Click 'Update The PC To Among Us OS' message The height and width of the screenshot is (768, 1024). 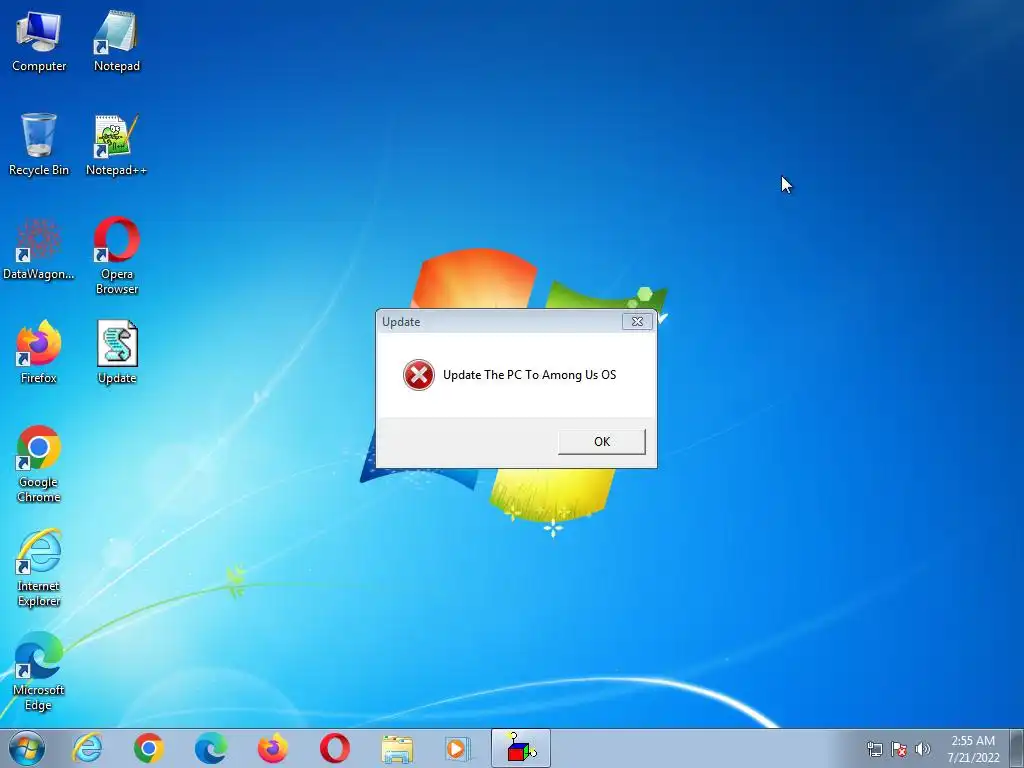(x=529, y=375)
